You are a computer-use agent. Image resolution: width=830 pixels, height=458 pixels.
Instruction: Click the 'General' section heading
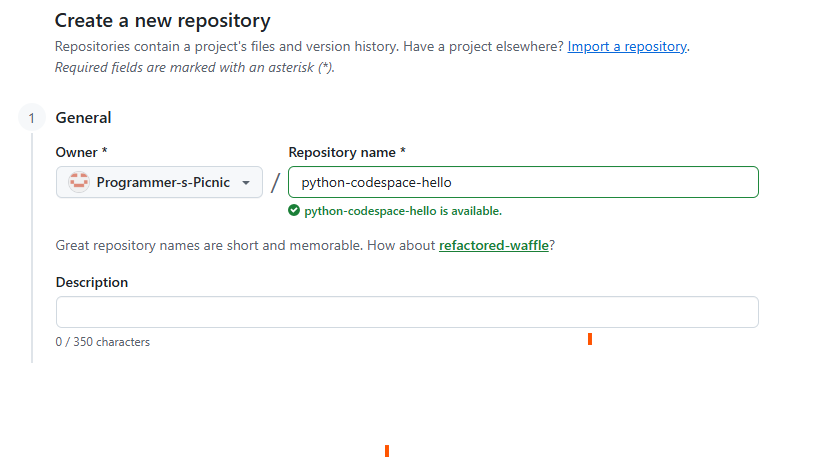pyautogui.click(x=84, y=118)
